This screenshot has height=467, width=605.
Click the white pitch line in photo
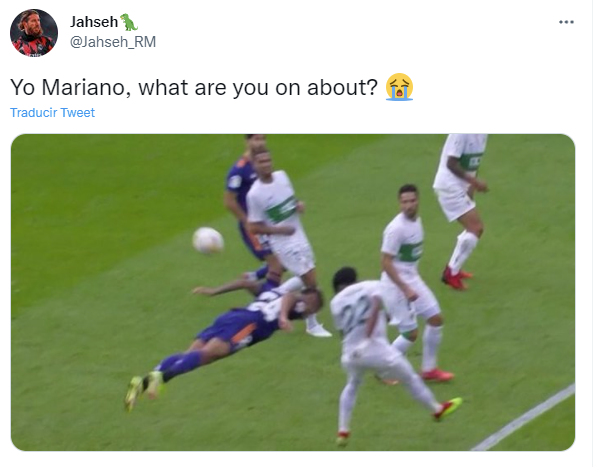525,418
